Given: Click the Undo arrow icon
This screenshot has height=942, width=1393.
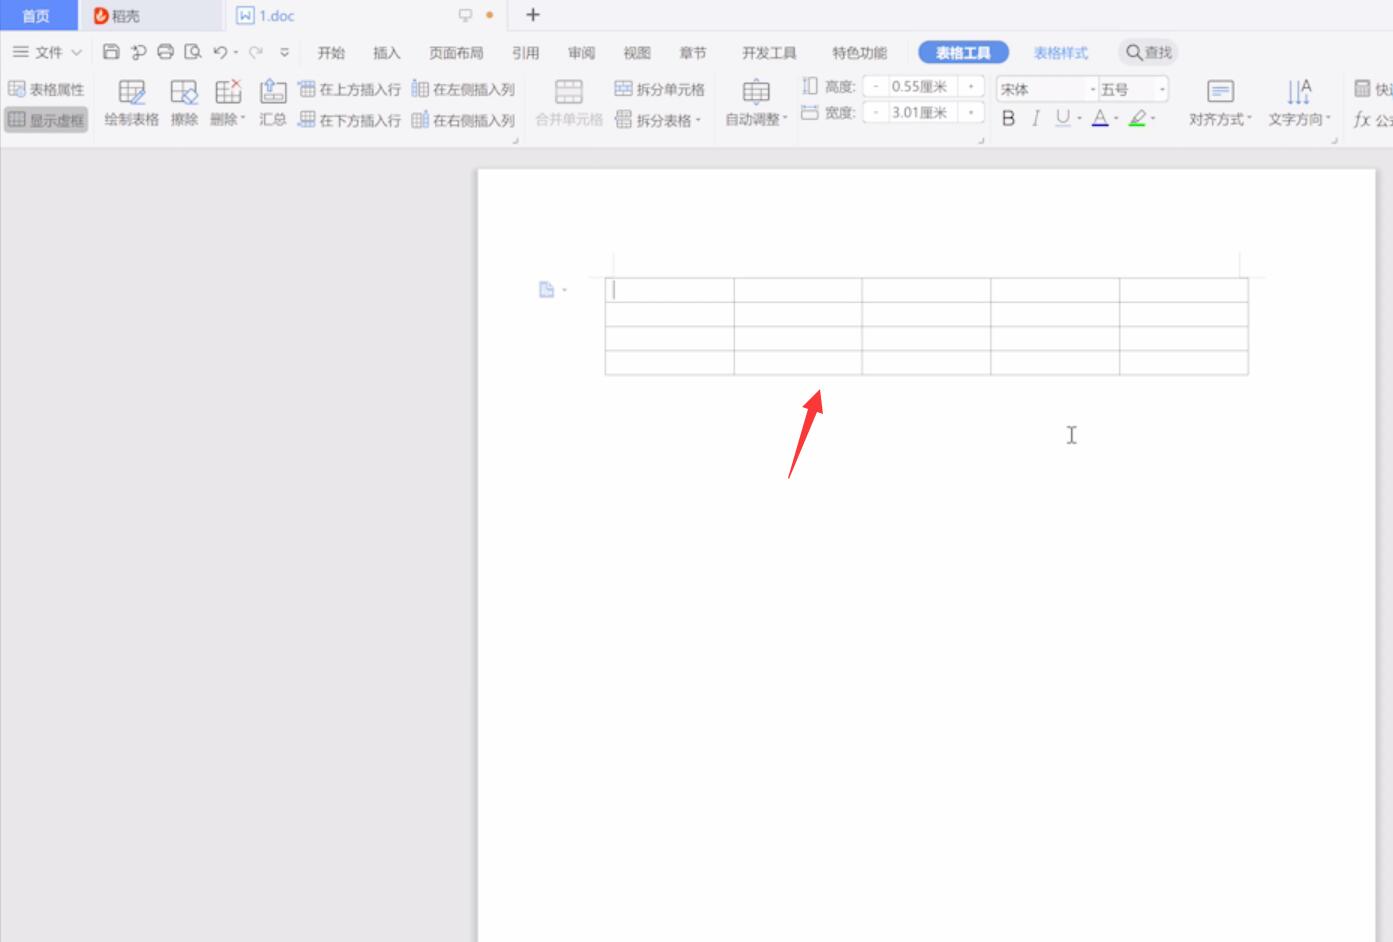Looking at the screenshot, I should (220, 52).
